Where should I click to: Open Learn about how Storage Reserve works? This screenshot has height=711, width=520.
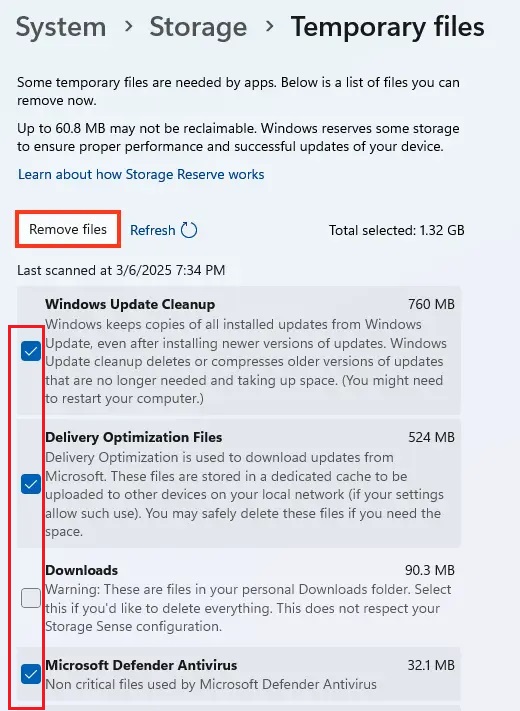click(x=141, y=175)
